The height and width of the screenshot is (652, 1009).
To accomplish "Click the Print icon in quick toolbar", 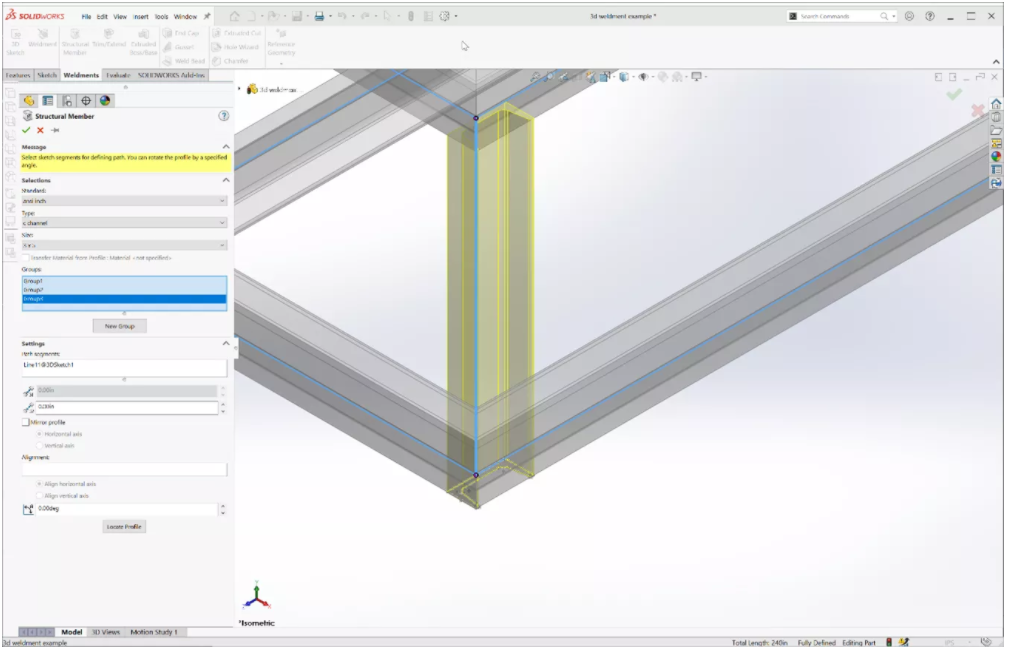I will click(319, 16).
